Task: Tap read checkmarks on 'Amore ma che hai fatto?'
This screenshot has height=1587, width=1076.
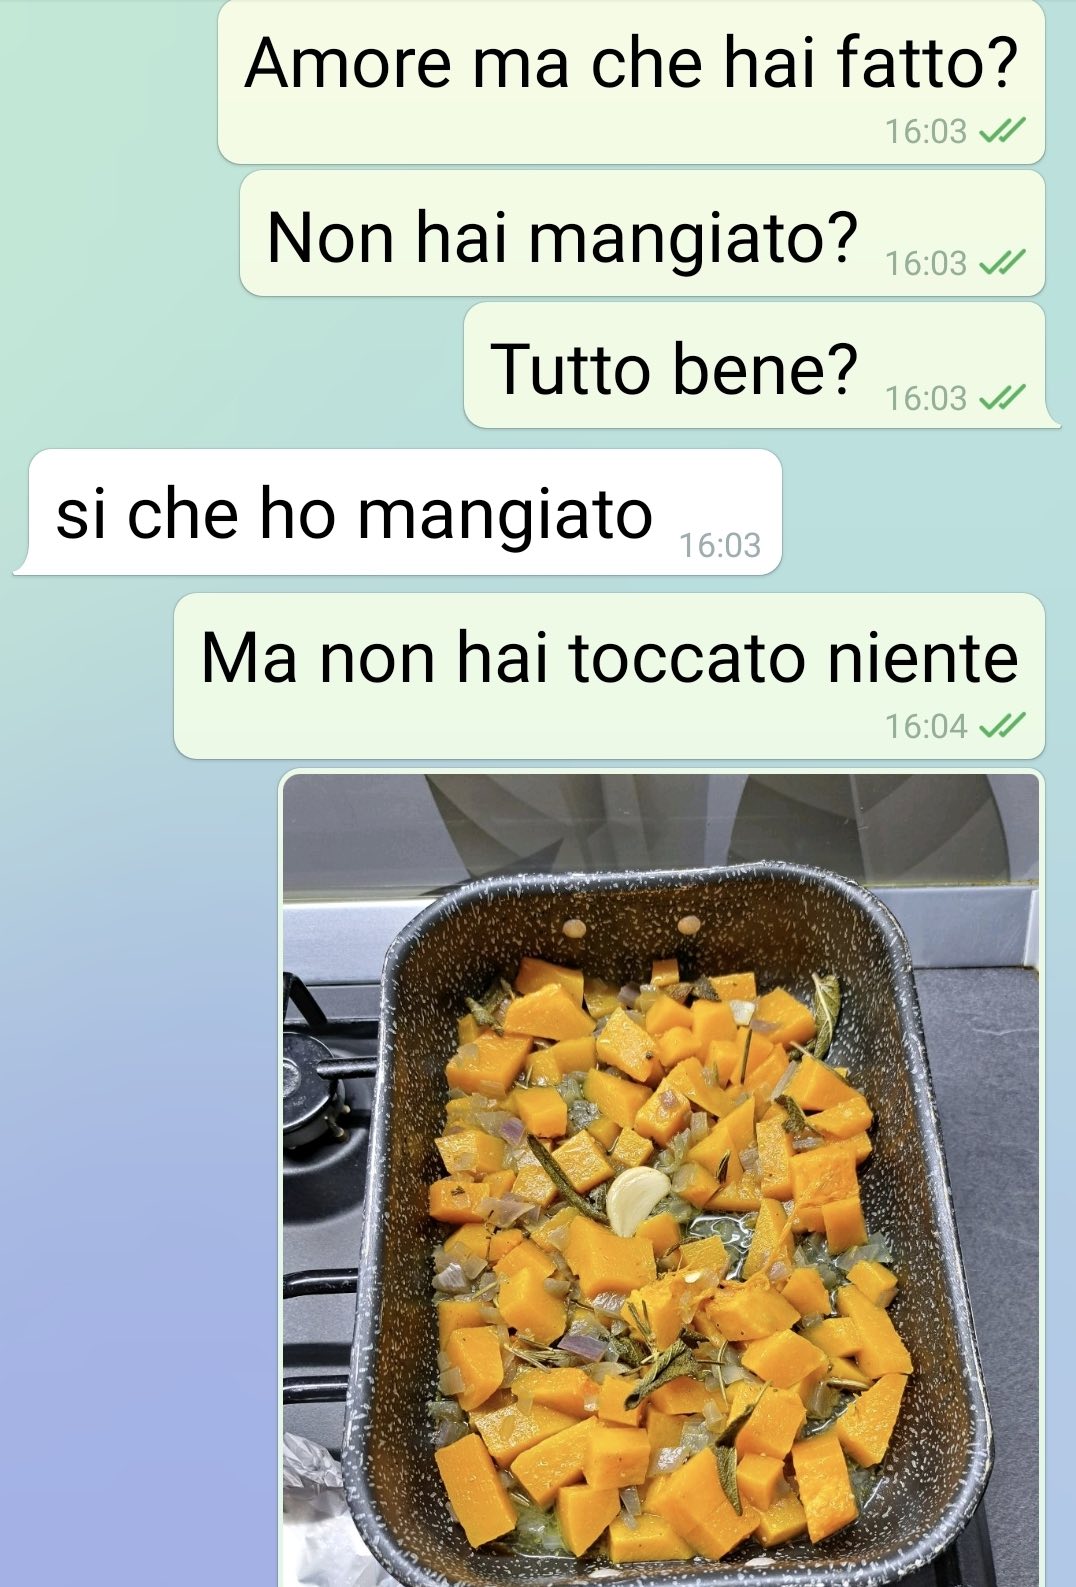Action: click(1002, 131)
